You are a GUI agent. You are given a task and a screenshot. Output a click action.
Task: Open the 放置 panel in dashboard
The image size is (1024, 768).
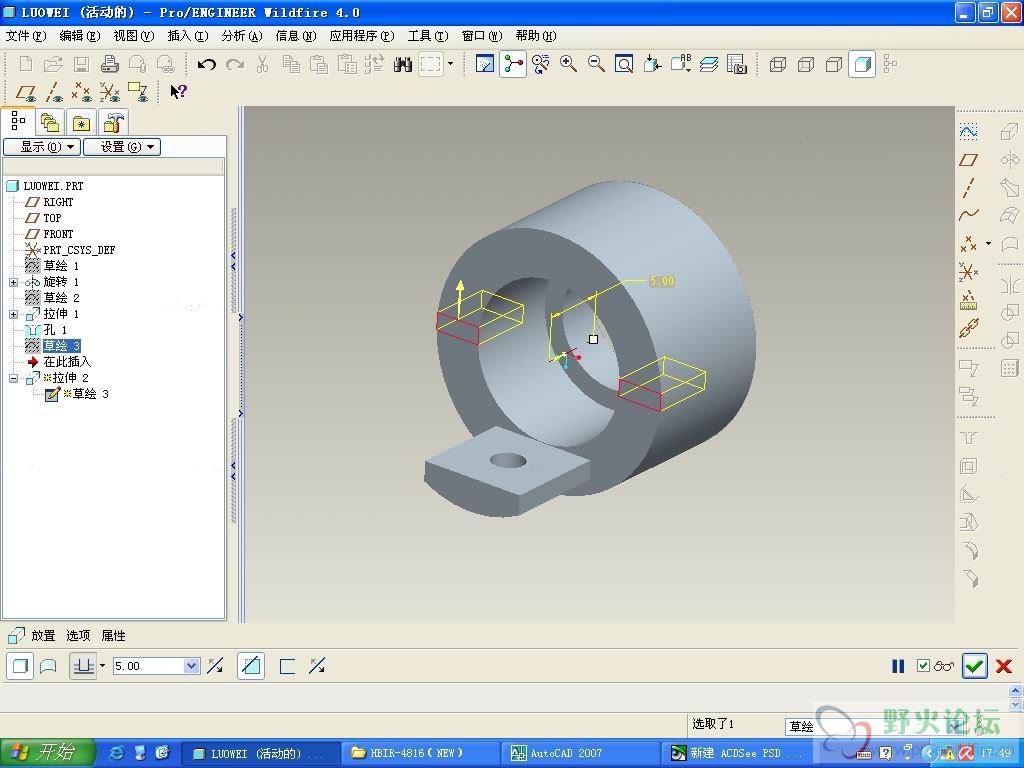coord(43,635)
